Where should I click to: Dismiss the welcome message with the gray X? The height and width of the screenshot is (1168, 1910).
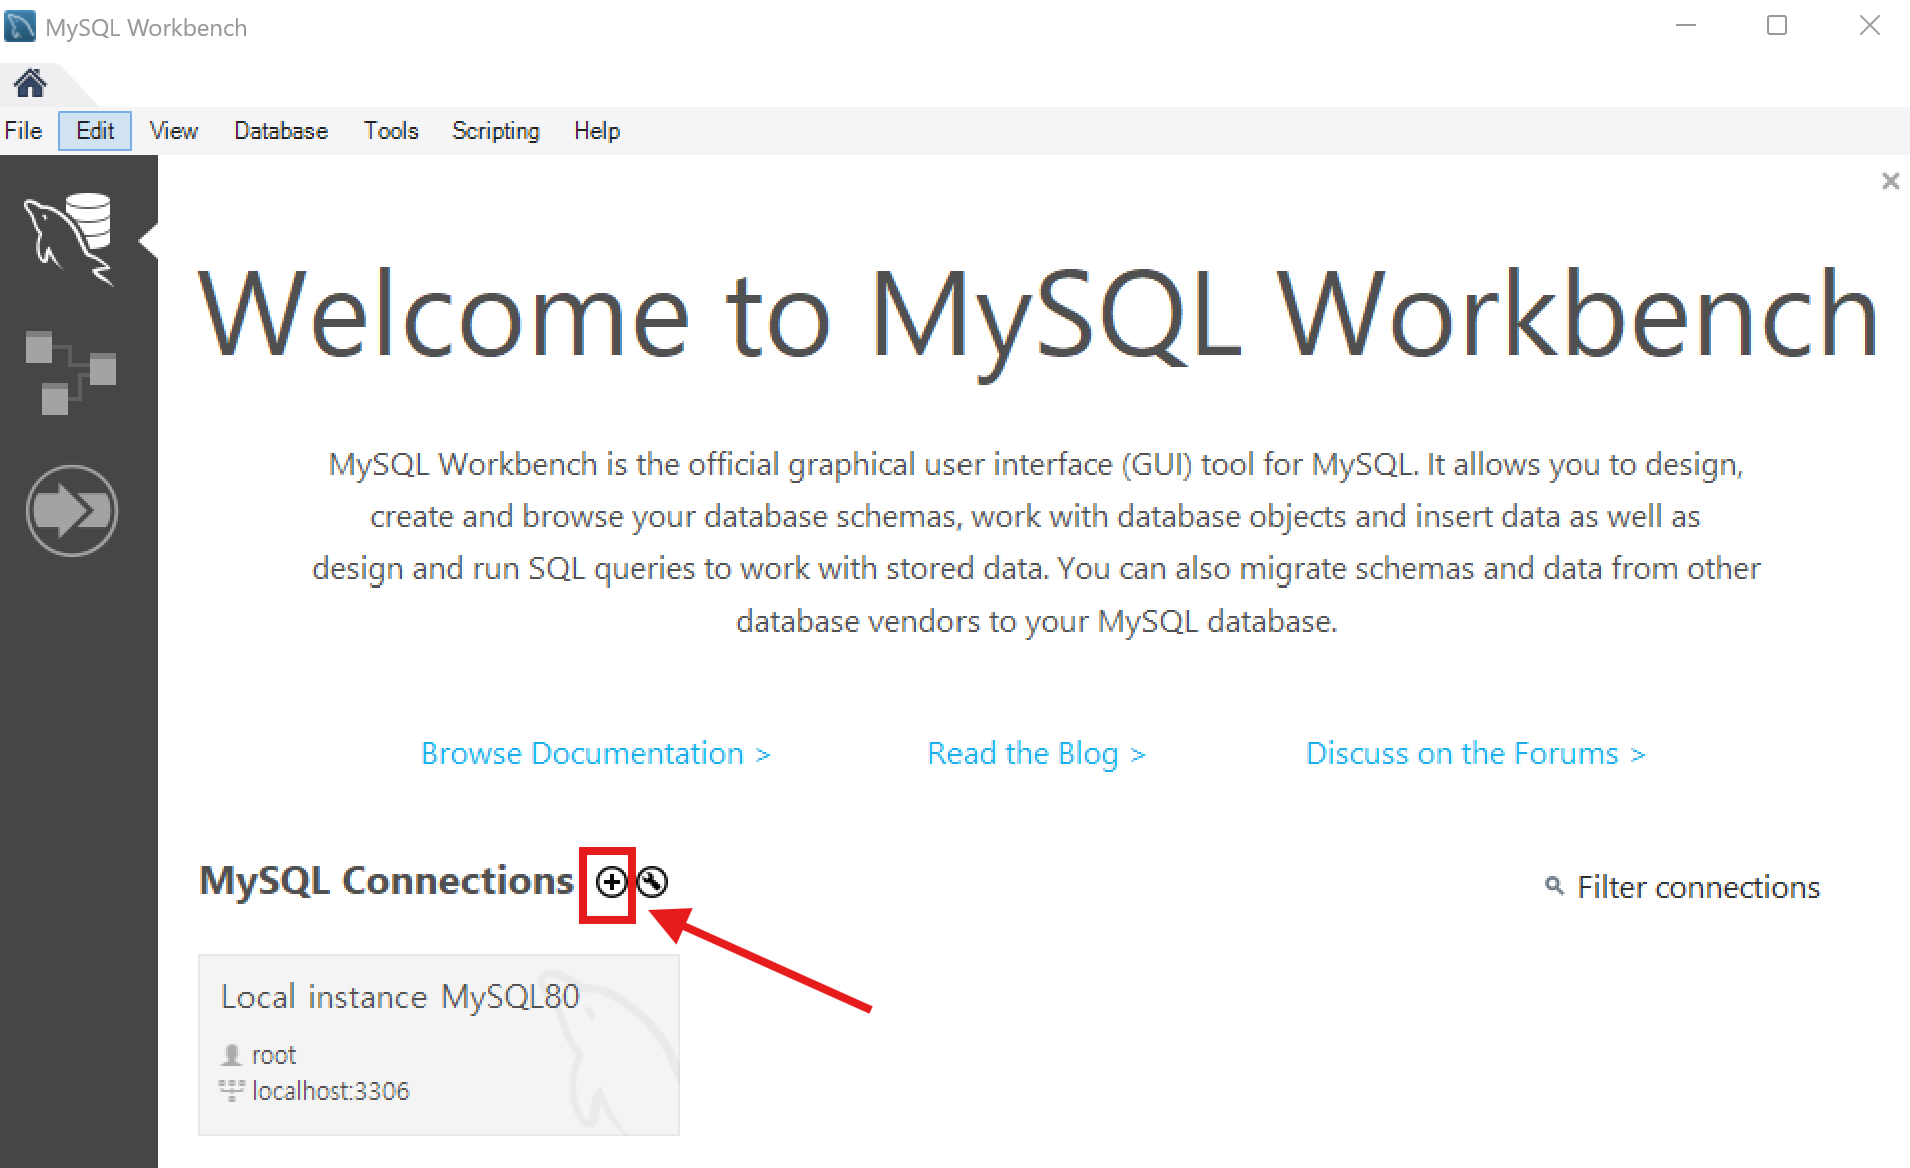pyautogui.click(x=1890, y=181)
